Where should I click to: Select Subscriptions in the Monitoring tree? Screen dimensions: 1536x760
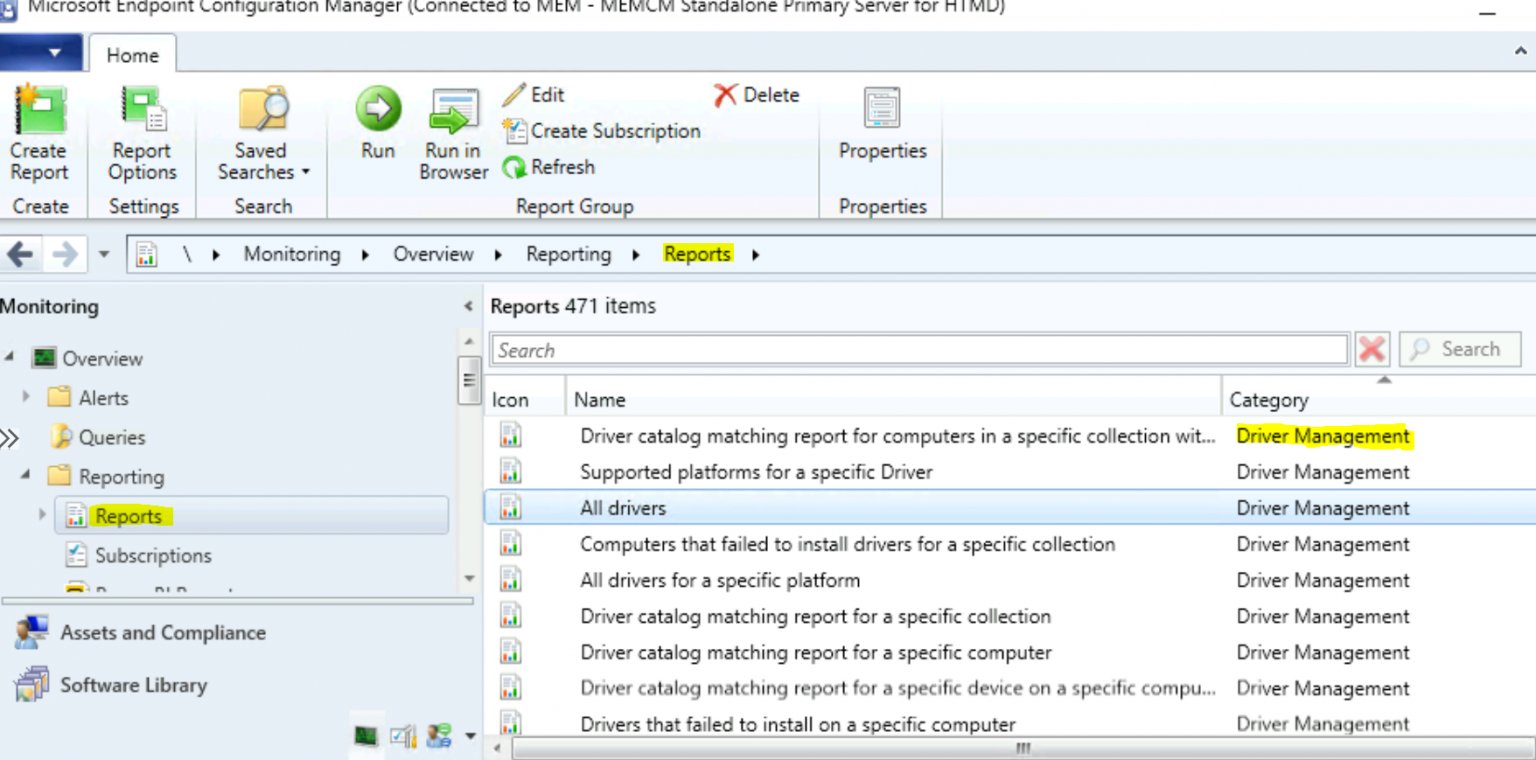[152, 555]
